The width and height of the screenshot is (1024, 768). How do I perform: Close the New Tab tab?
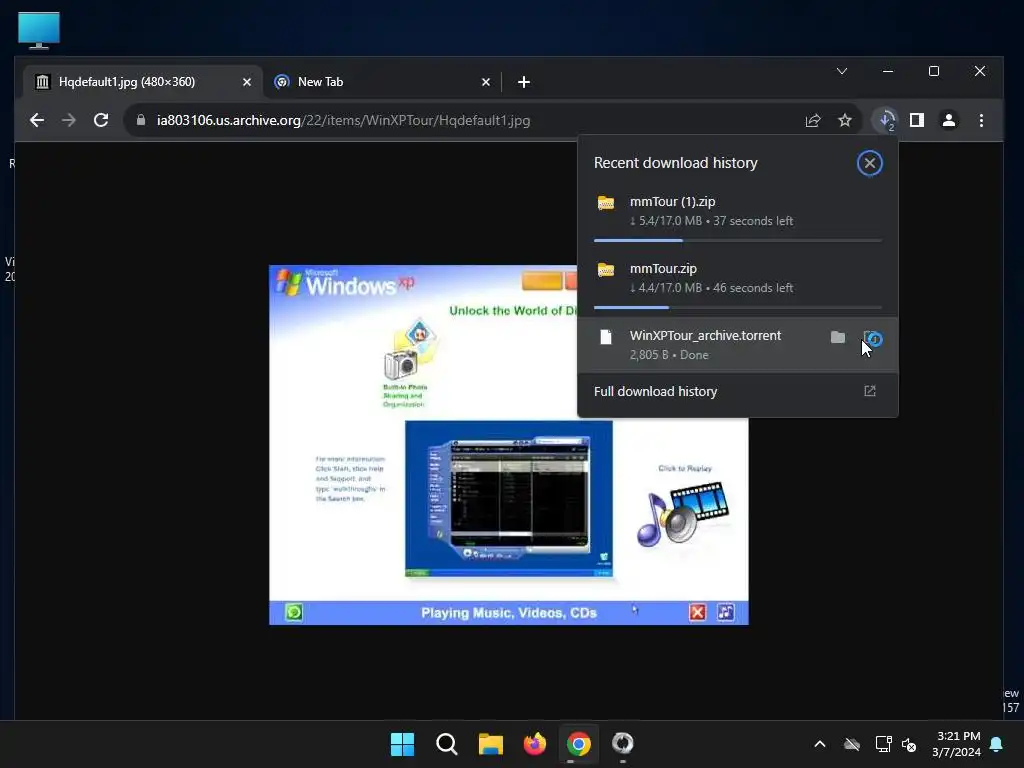point(486,82)
